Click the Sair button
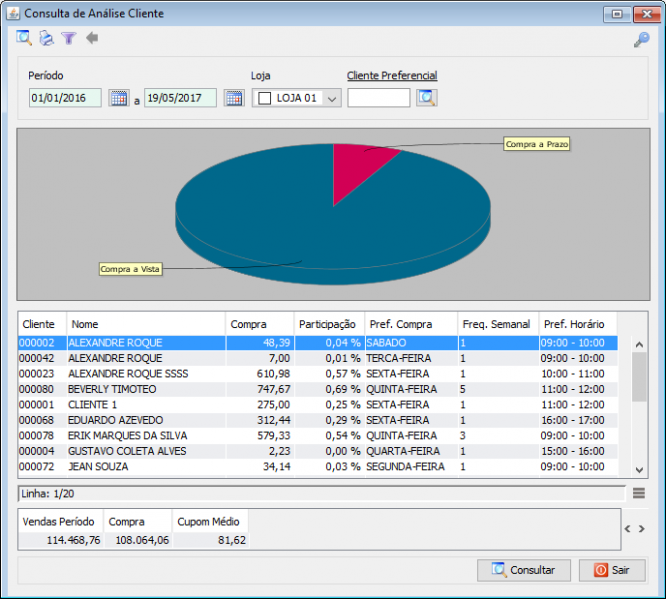The width and height of the screenshot is (666, 599). point(612,570)
